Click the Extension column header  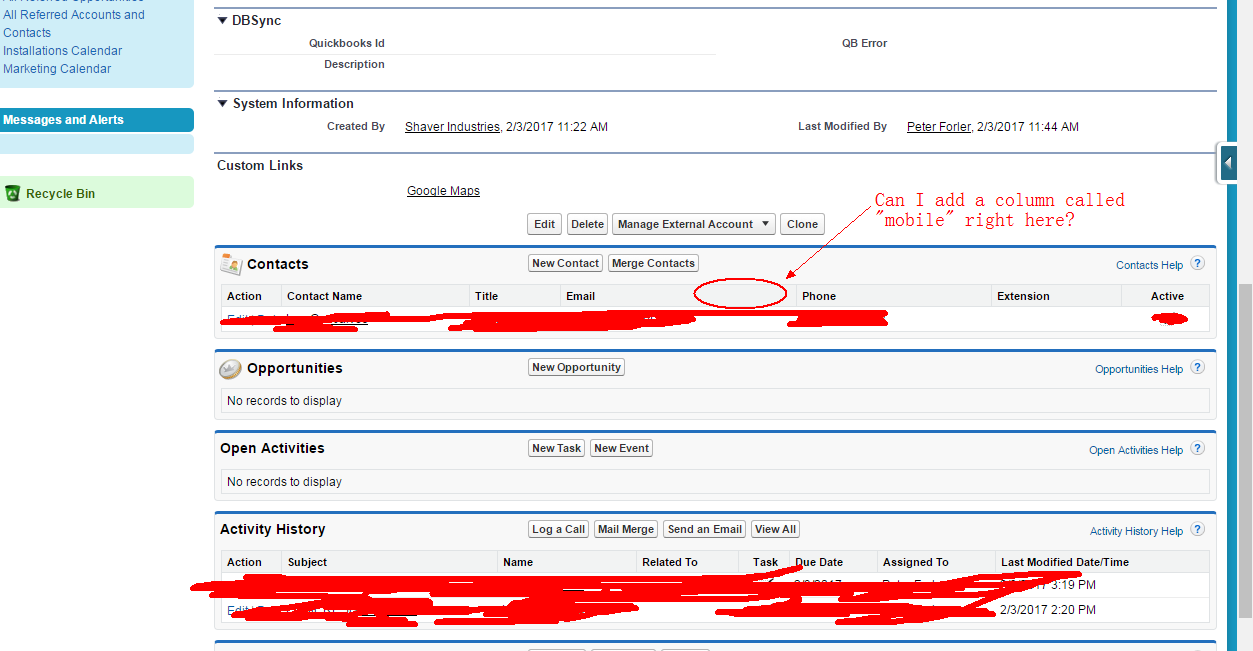[x=1023, y=296]
